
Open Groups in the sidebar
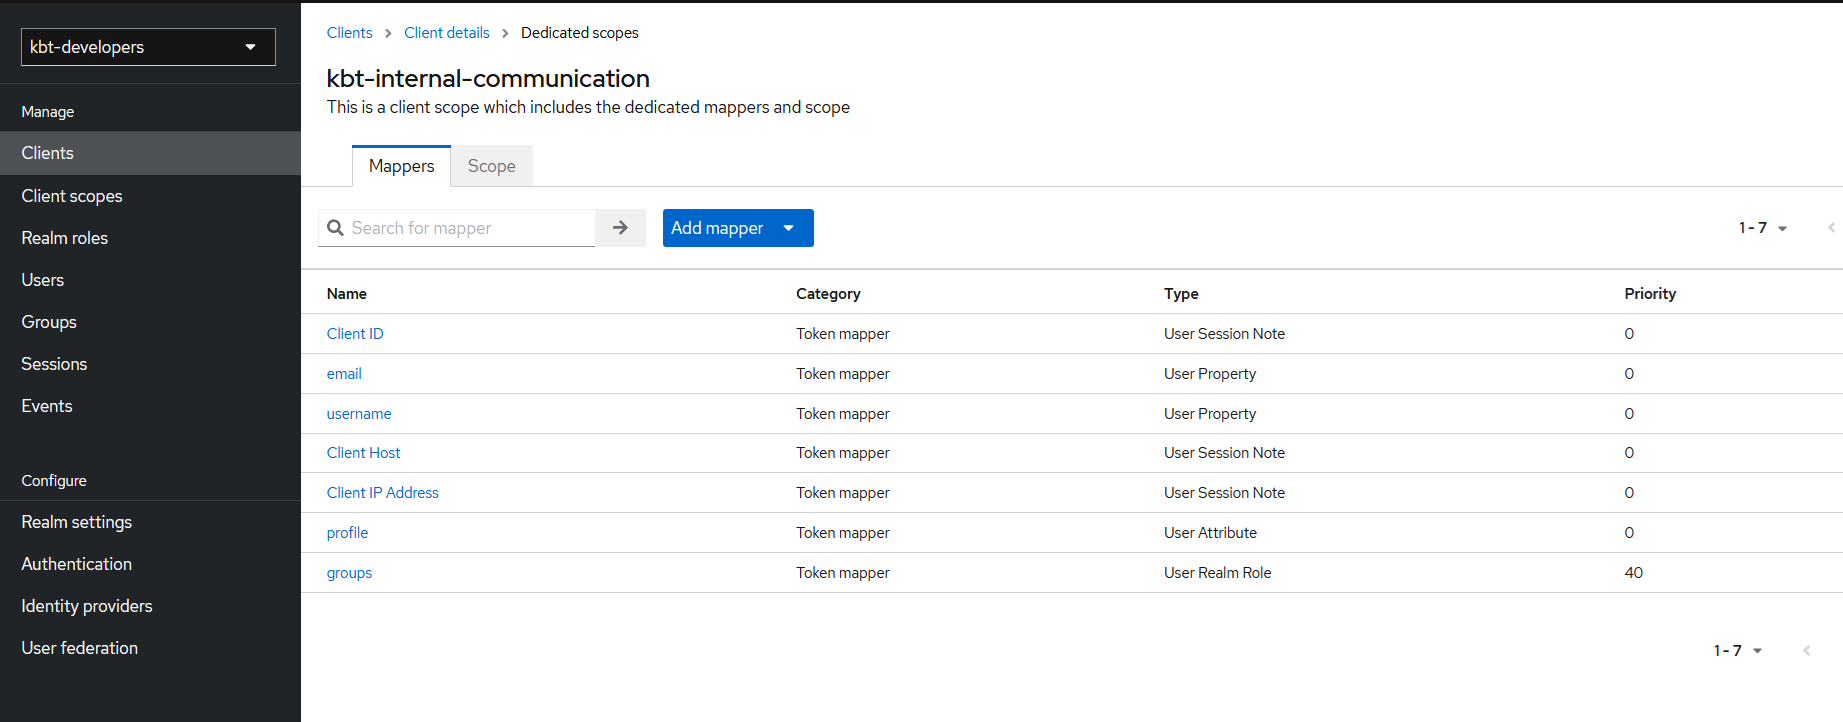150,322
